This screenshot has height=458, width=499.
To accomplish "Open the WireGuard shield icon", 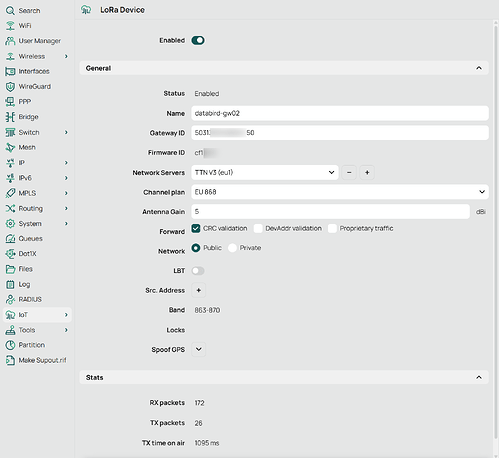I will (10, 87).
